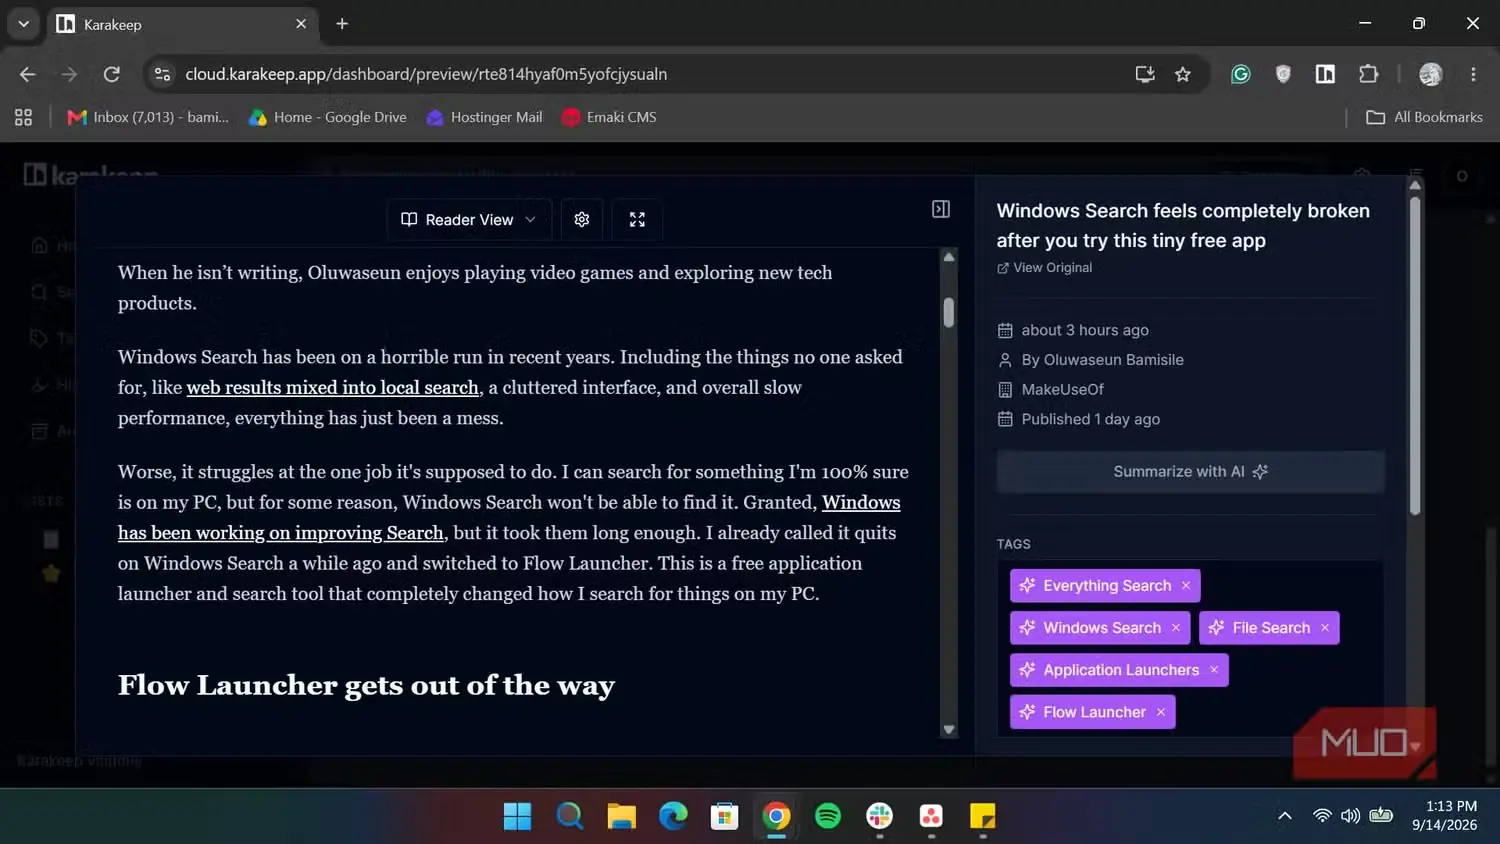1500x844 pixels.
Task: Select the Everything Search tag
Action: [1107, 586]
